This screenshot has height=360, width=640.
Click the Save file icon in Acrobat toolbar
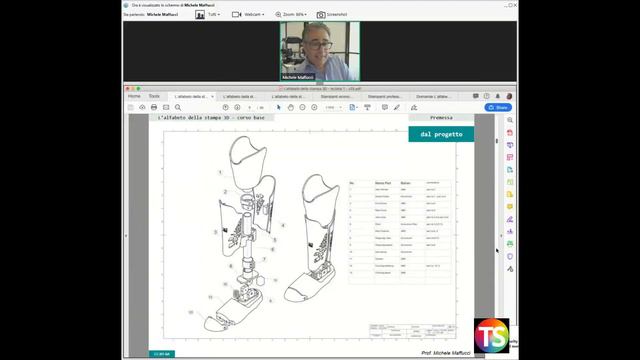(x=131, y=107)
